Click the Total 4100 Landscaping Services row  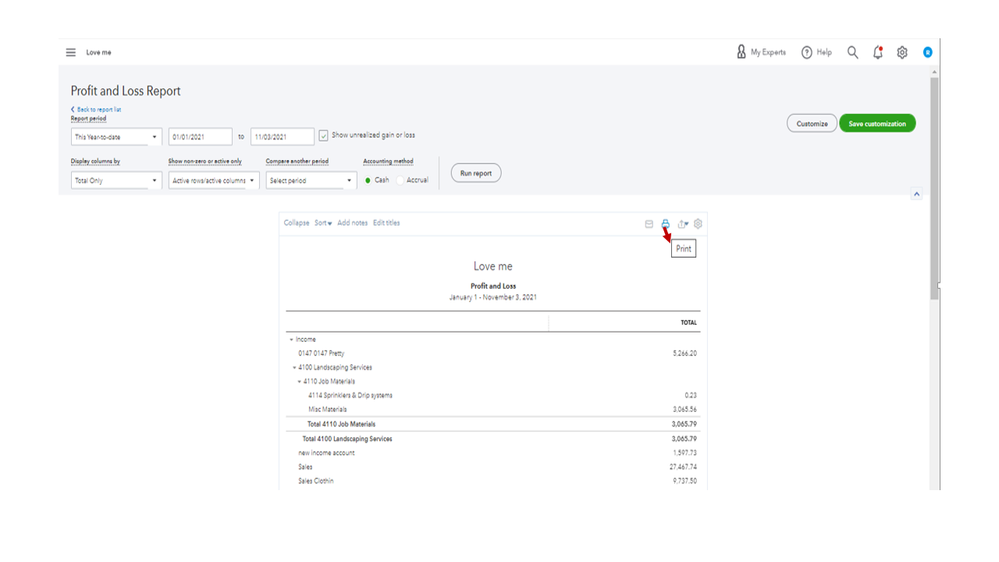tap(493, 439)
